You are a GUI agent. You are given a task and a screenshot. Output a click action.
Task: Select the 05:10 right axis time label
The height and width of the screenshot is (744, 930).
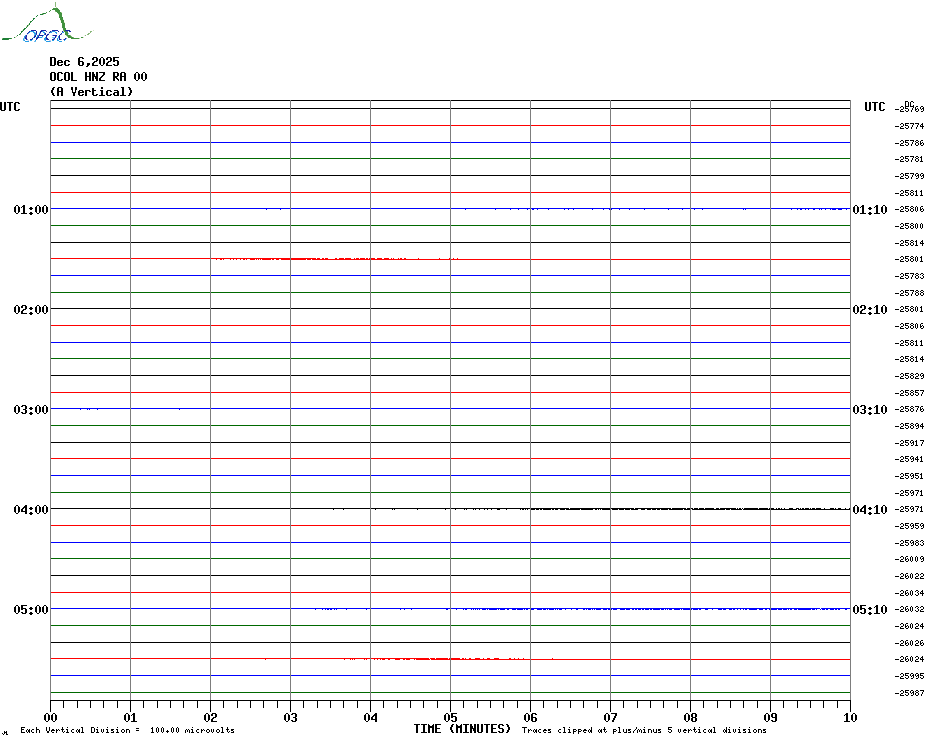[x=869, y=610]
